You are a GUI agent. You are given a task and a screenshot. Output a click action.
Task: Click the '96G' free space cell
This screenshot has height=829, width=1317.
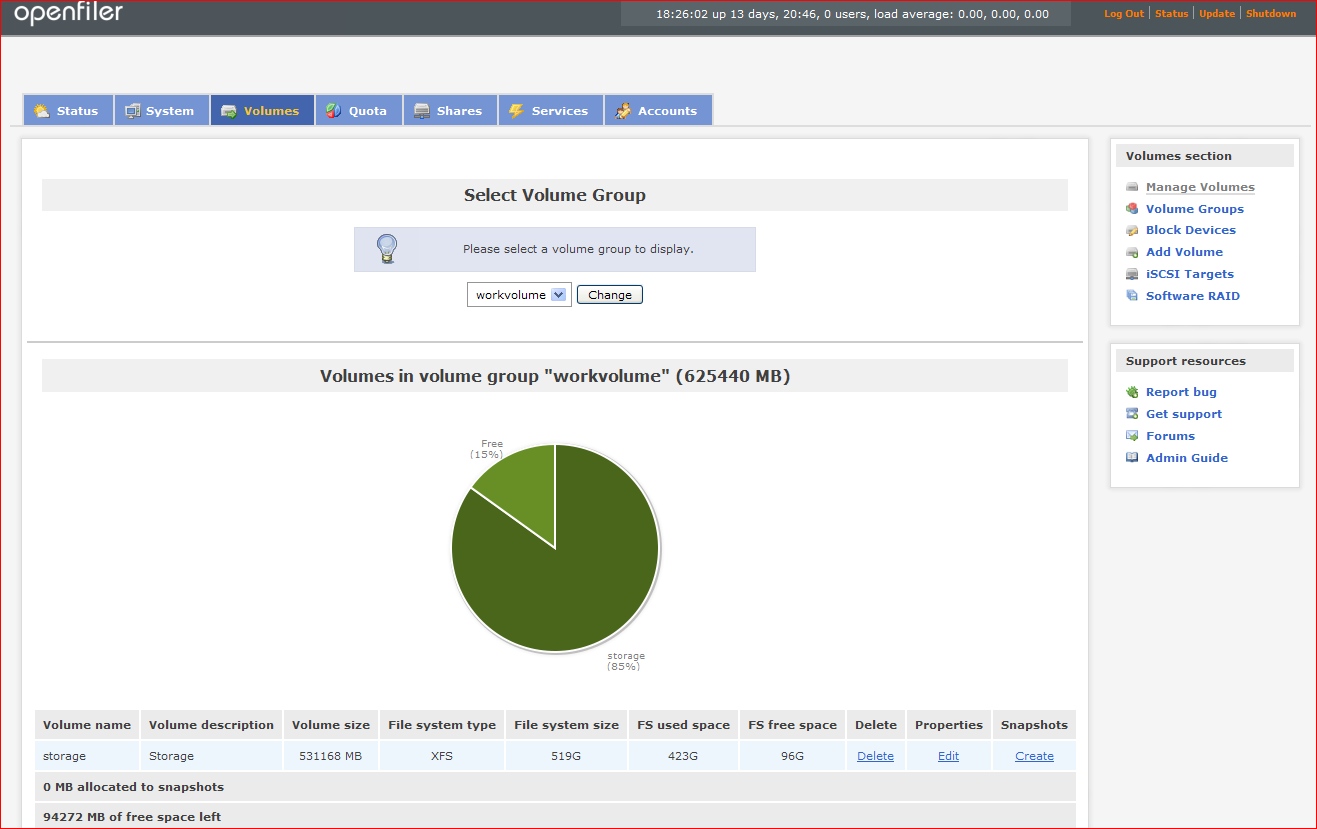click(792, 756)
